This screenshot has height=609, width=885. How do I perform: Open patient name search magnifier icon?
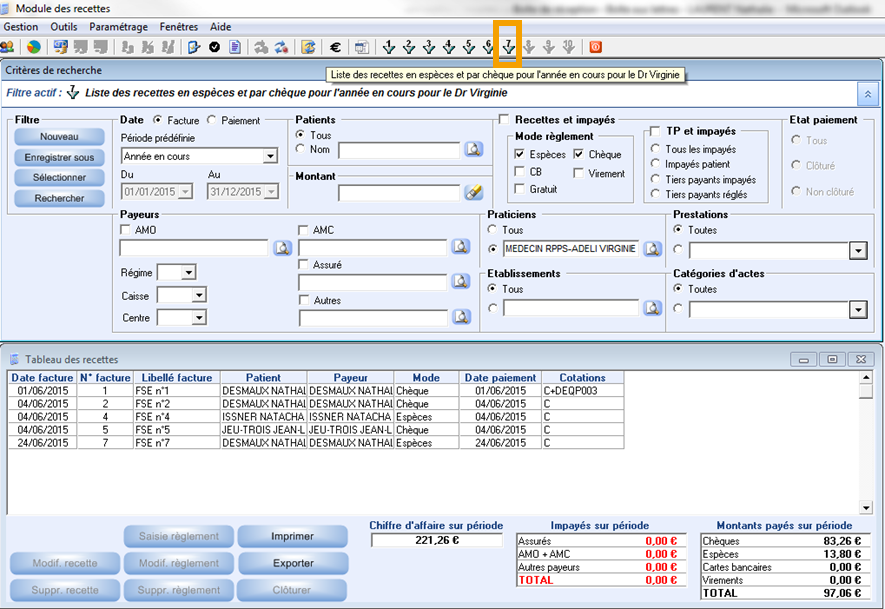point(473,150)
